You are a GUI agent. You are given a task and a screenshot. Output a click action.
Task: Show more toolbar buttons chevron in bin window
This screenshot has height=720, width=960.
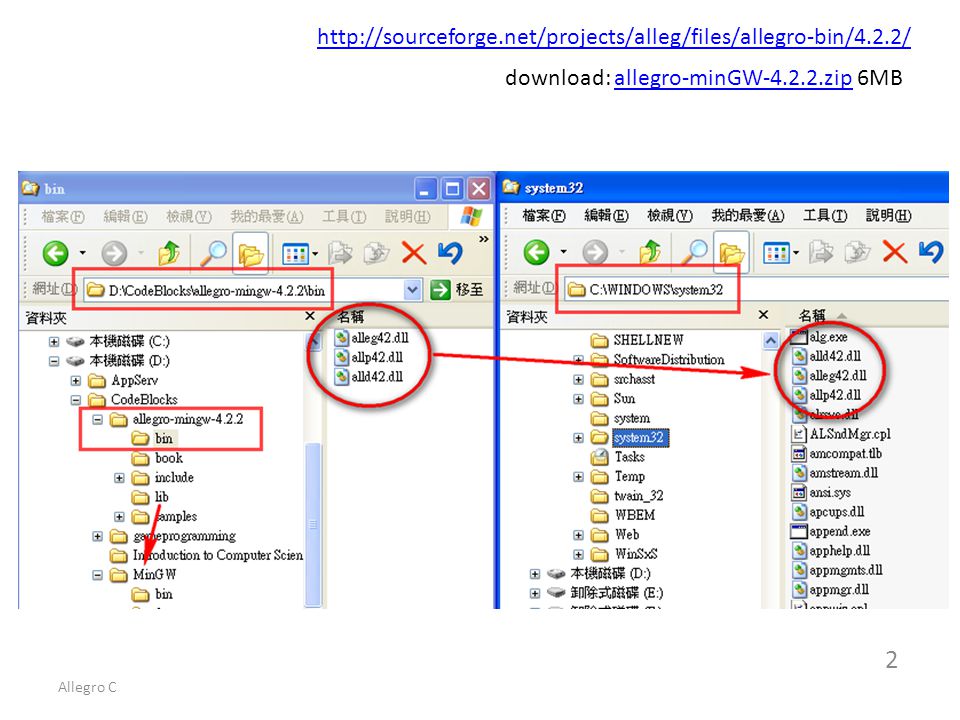(484, 239)
